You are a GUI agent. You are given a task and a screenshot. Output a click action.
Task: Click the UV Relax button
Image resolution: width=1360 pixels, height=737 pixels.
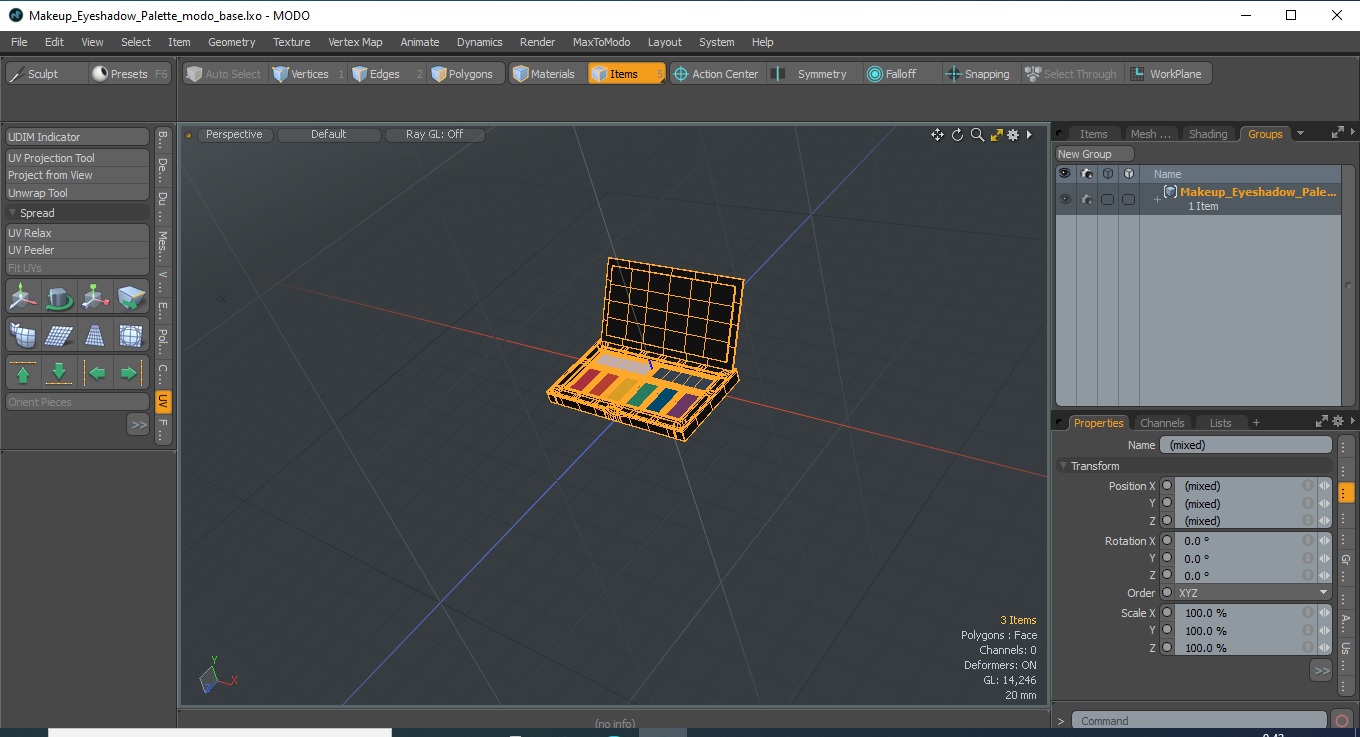pos(78,233)
